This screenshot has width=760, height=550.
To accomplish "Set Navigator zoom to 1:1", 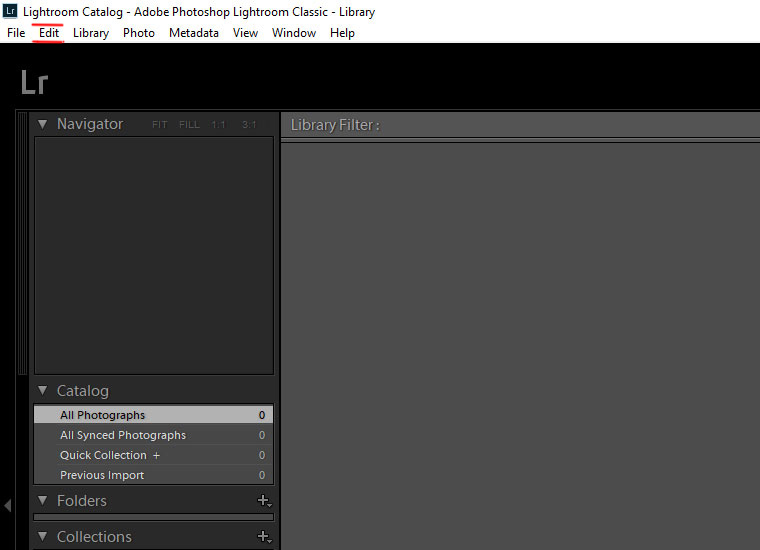I will (x=219, y=125).
